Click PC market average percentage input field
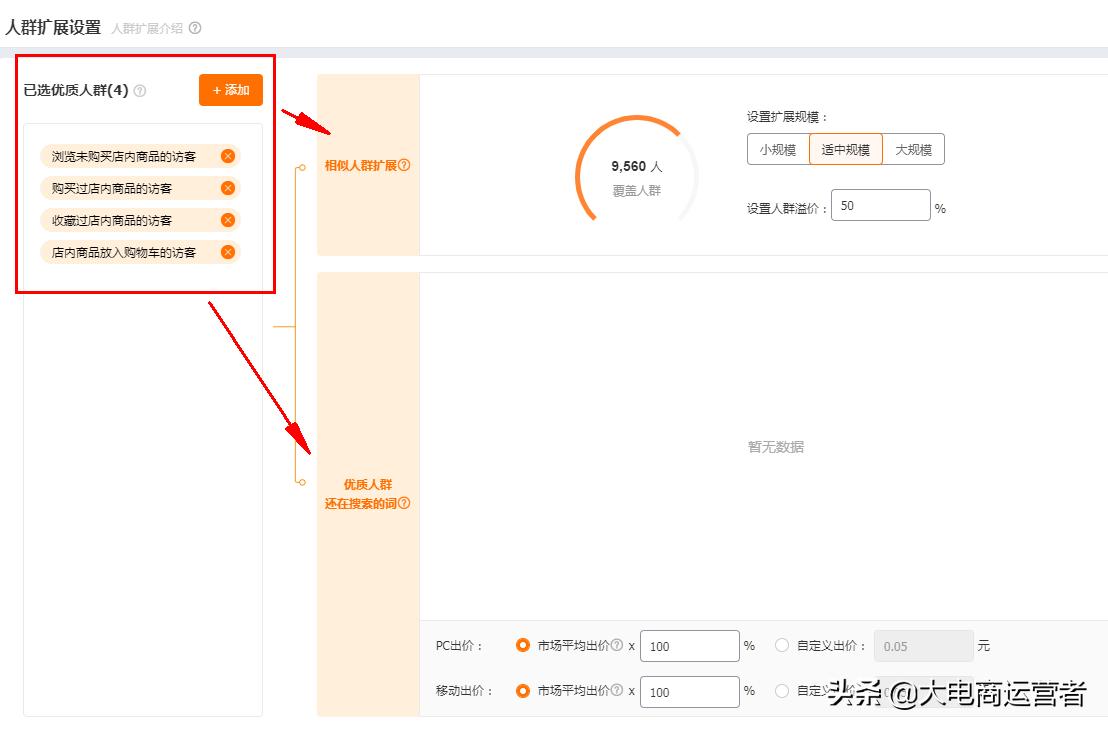Image resolution: width=1108 pixels, height=729 pixels. 690,646
